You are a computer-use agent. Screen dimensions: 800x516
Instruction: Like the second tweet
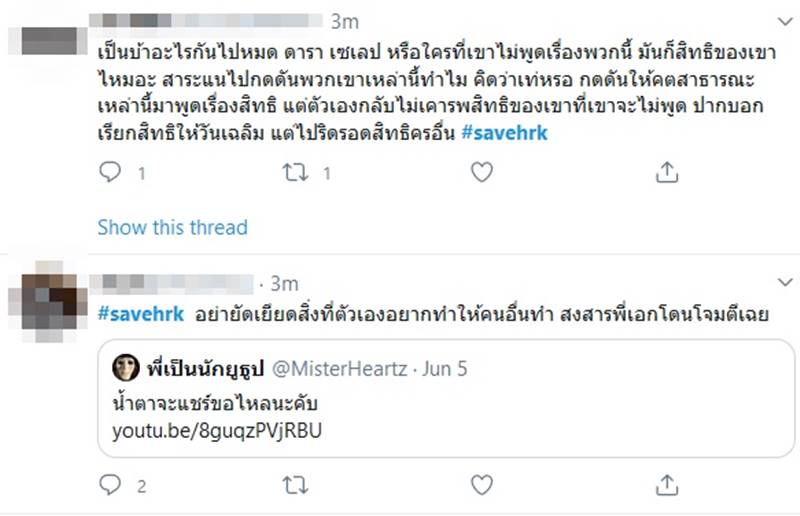click(482, 486)
